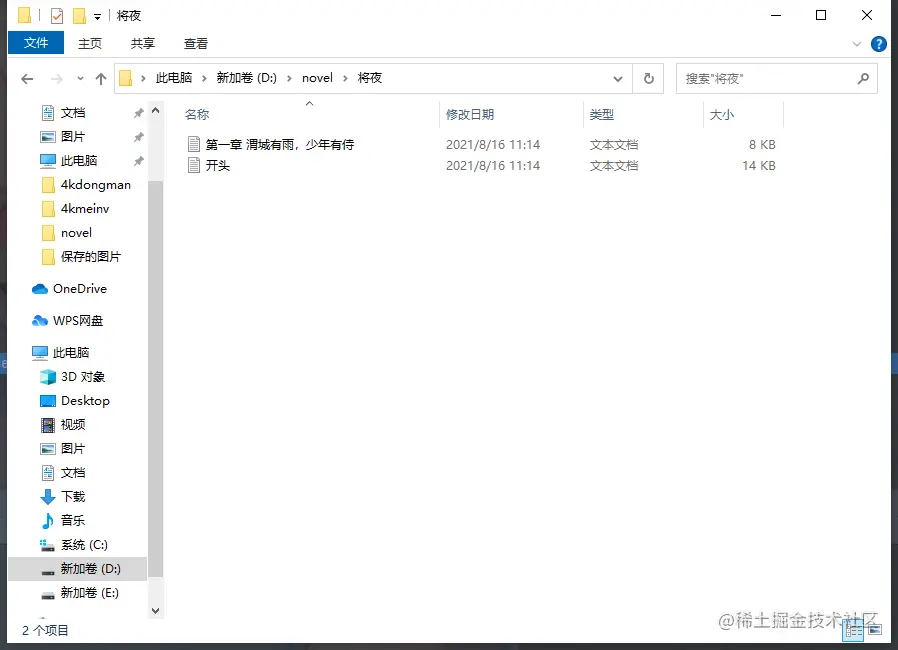The image size is (898, 650).
Task: Open pinned 图片 in quick access
Action: (73, 137)
